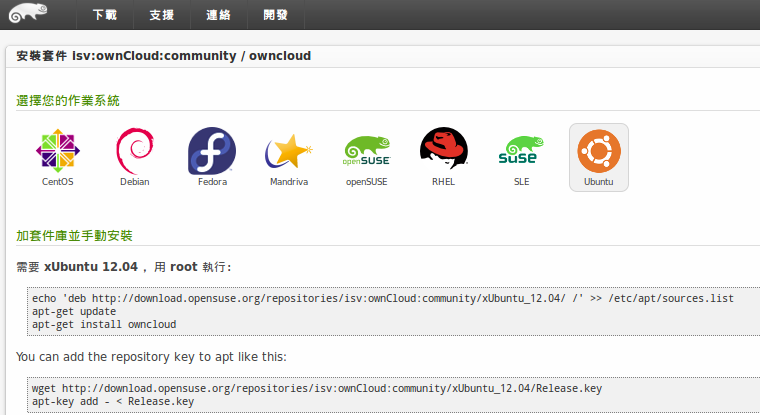
Task: Click the echo deb repository command line
Action: (x=383, y=298)
